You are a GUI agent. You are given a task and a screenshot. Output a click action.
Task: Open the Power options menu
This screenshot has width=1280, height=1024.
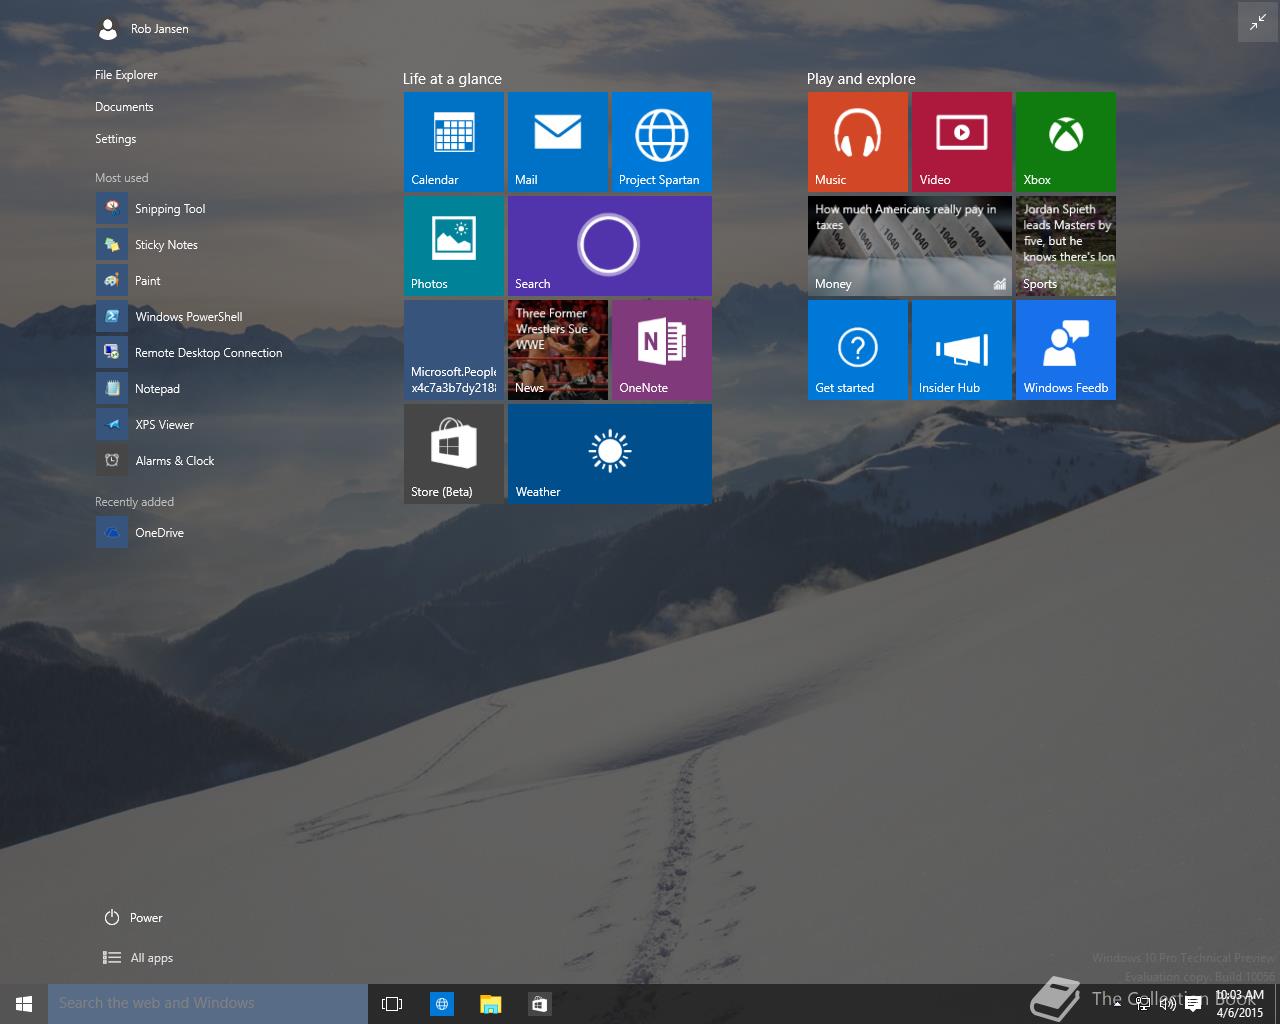[133, 918]
